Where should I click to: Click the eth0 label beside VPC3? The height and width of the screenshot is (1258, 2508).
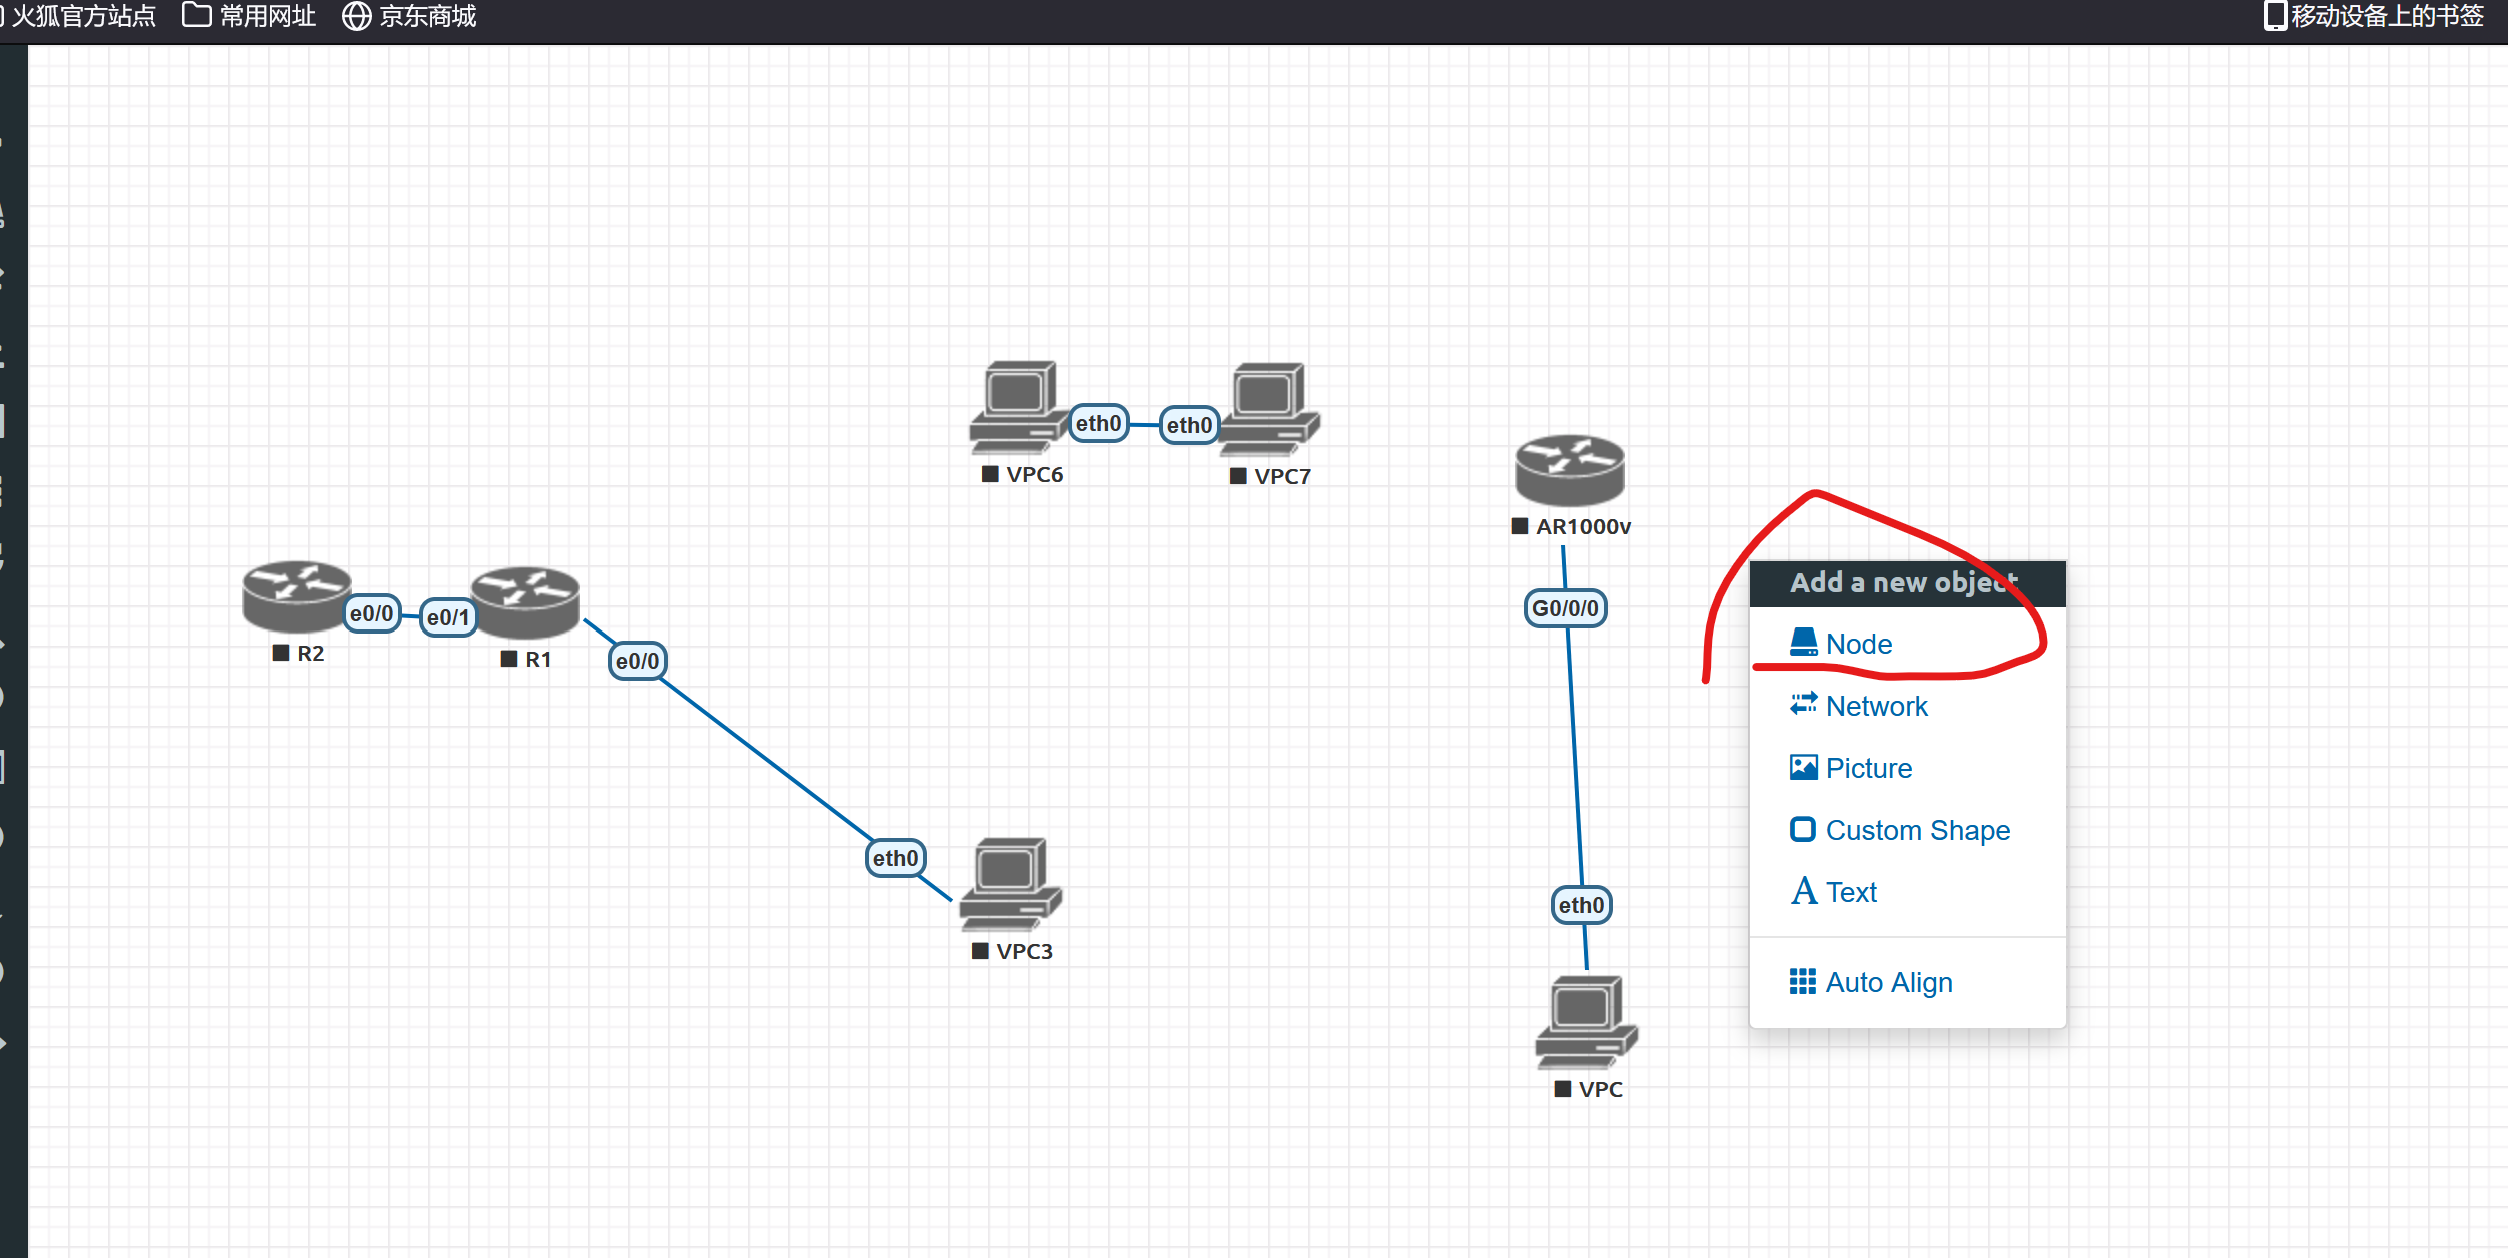coord(895,858)
